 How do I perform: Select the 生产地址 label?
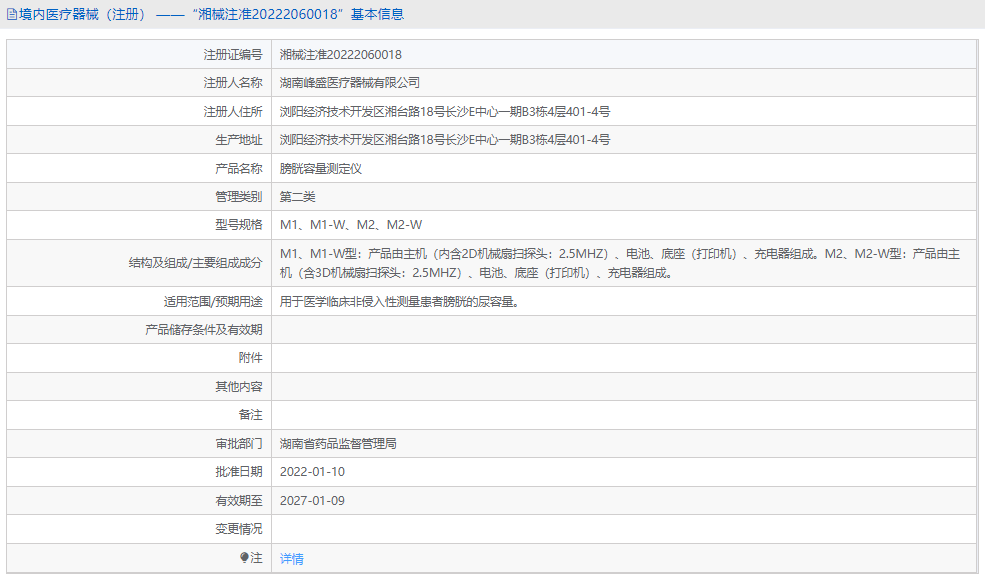tap(239, 140)
